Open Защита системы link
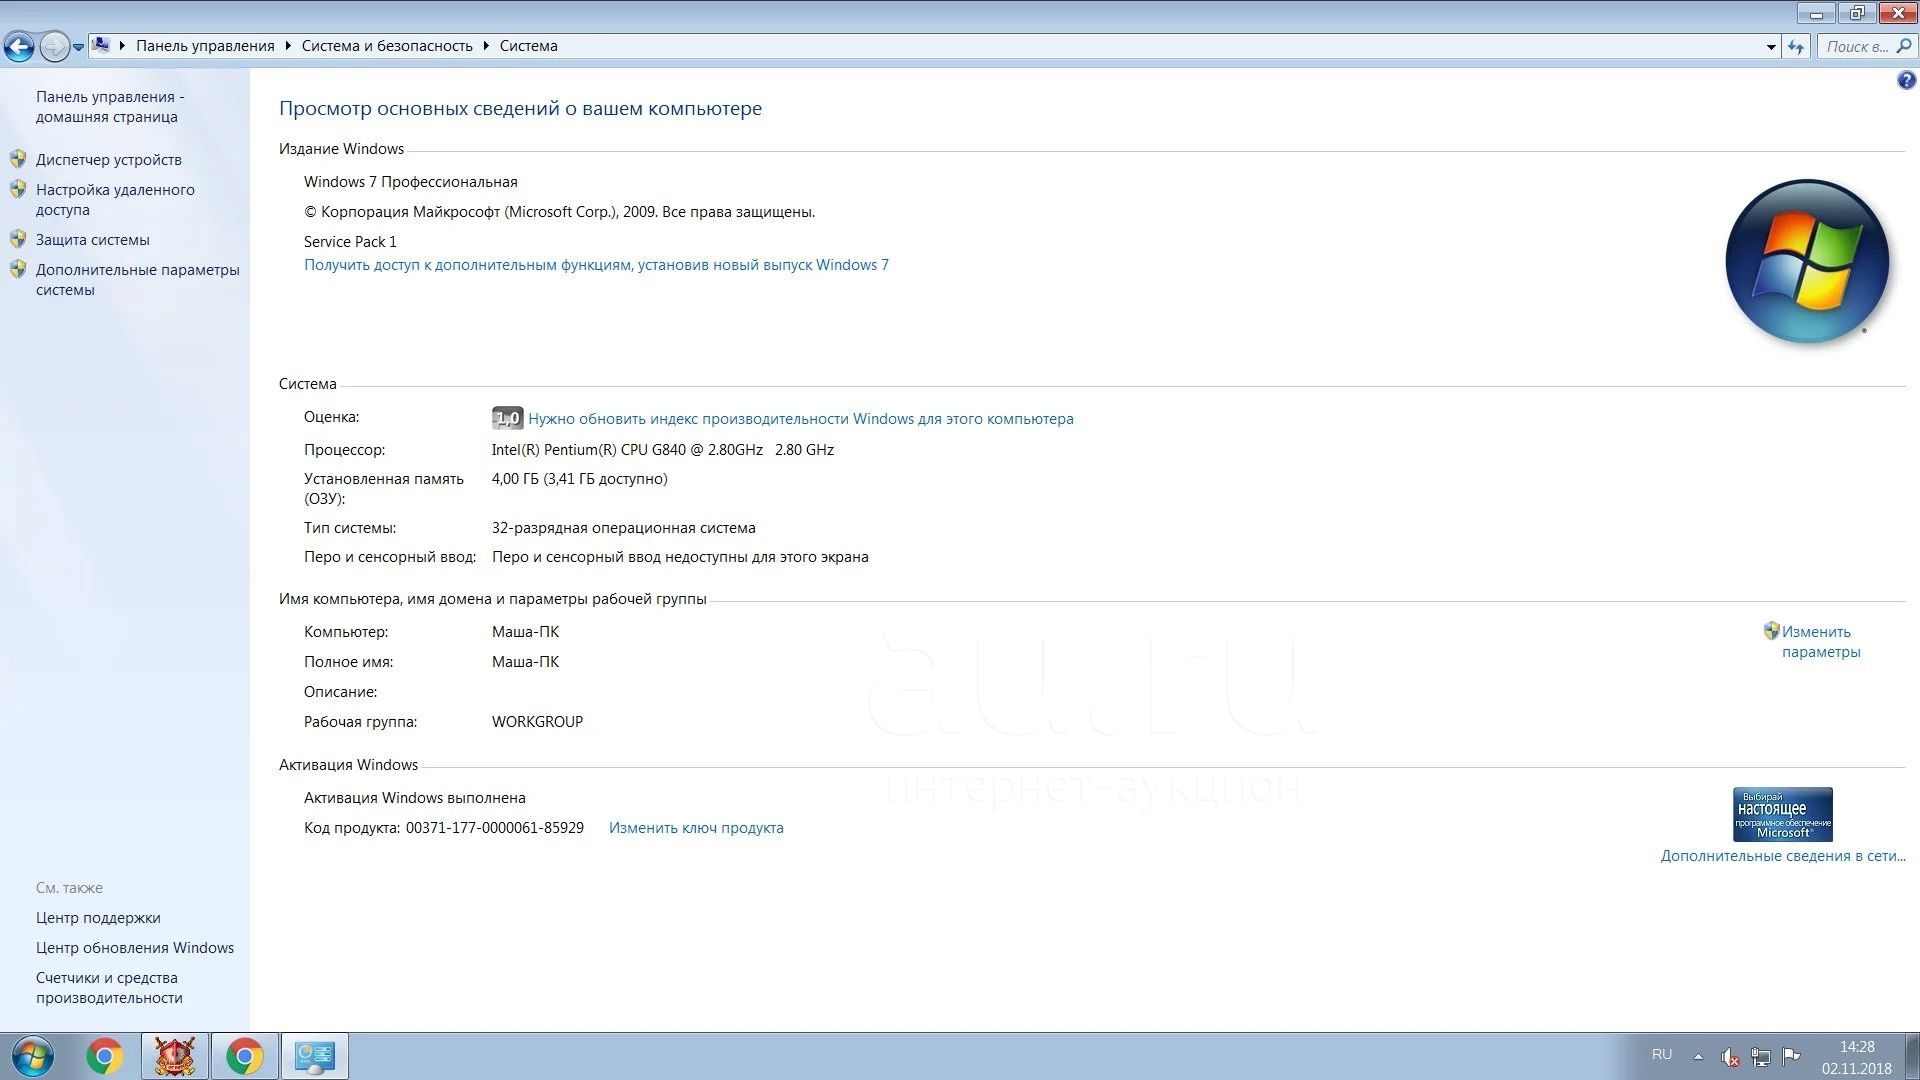Viewport: 1920px width, 1080px height. coord(93,240)
